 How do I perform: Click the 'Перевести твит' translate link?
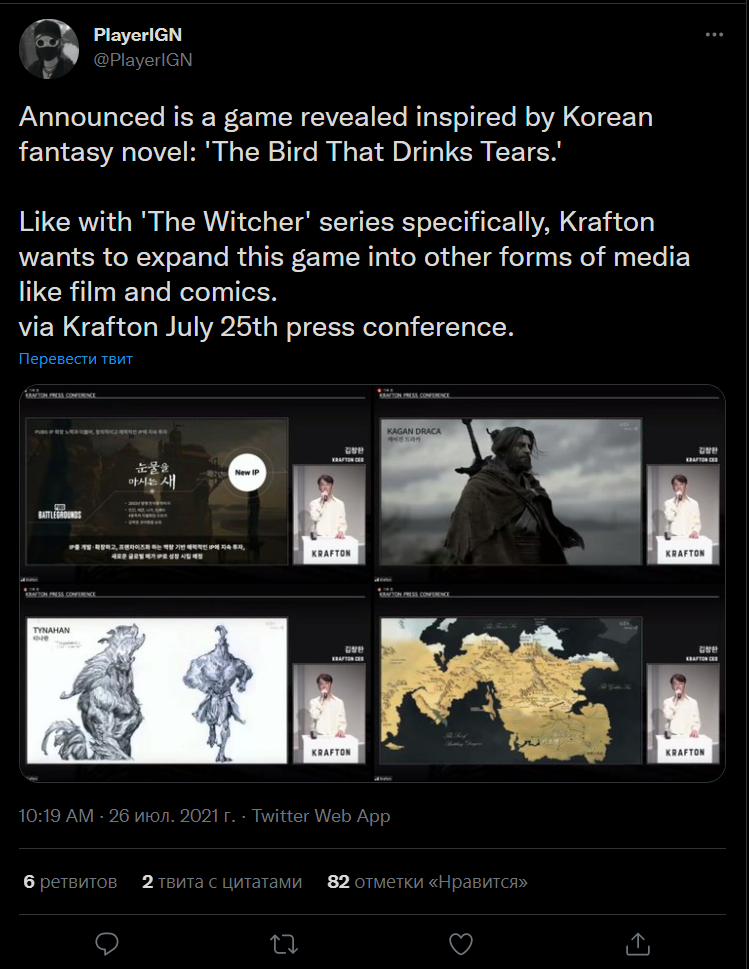click(x=75, y=358)
